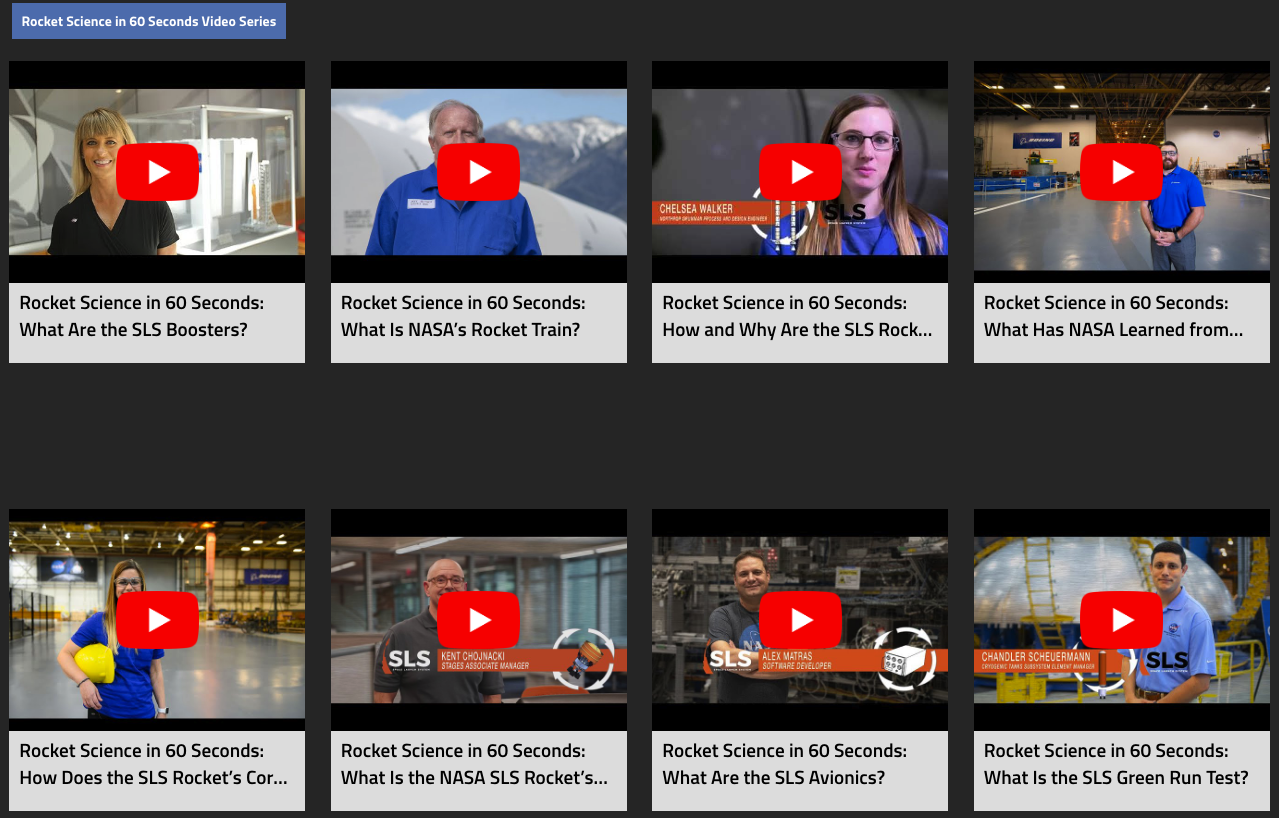
Task: Play the Kent Chojnacki video
Action: pyautogui.click(x=479, y=620)
